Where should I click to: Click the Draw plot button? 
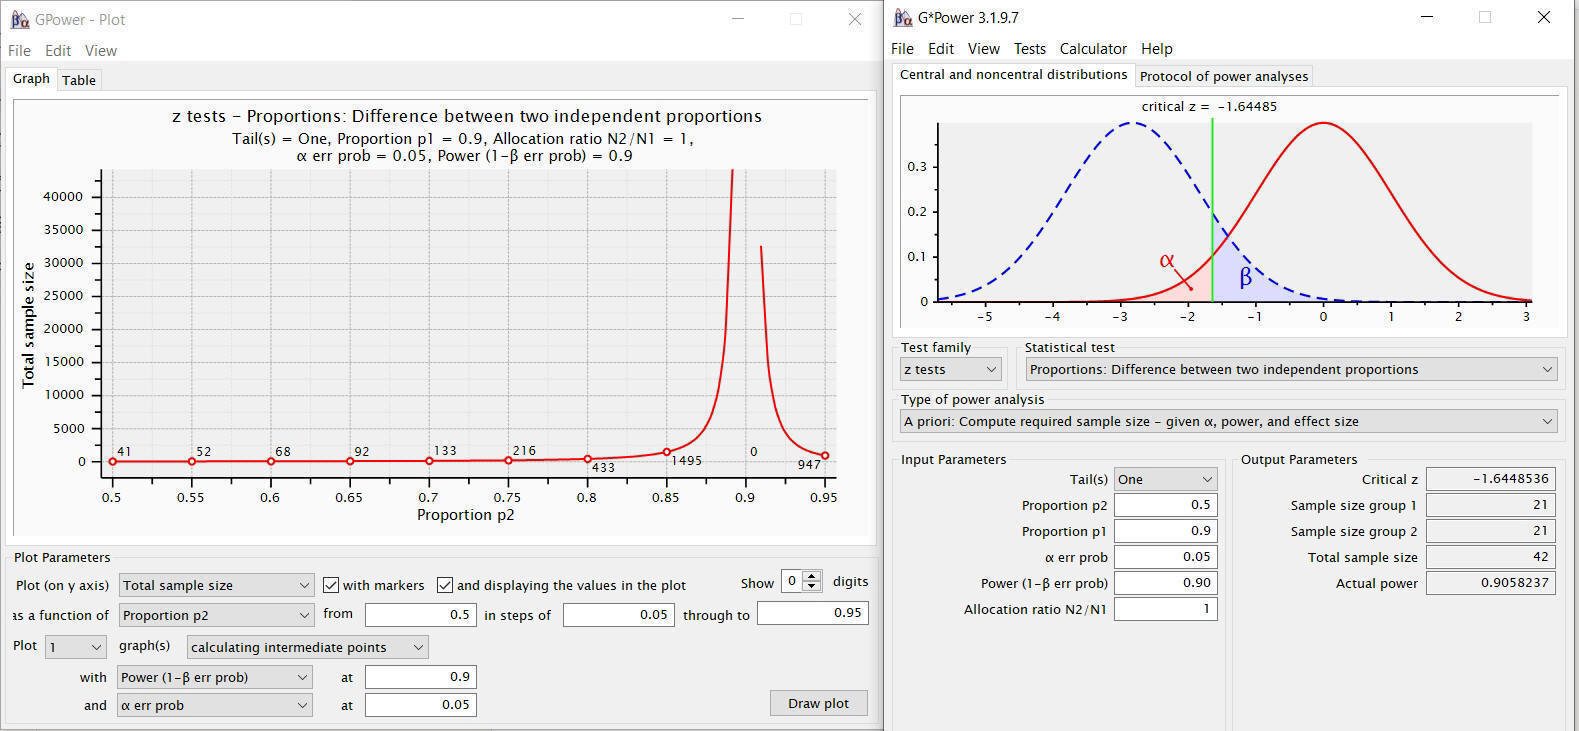818,703
